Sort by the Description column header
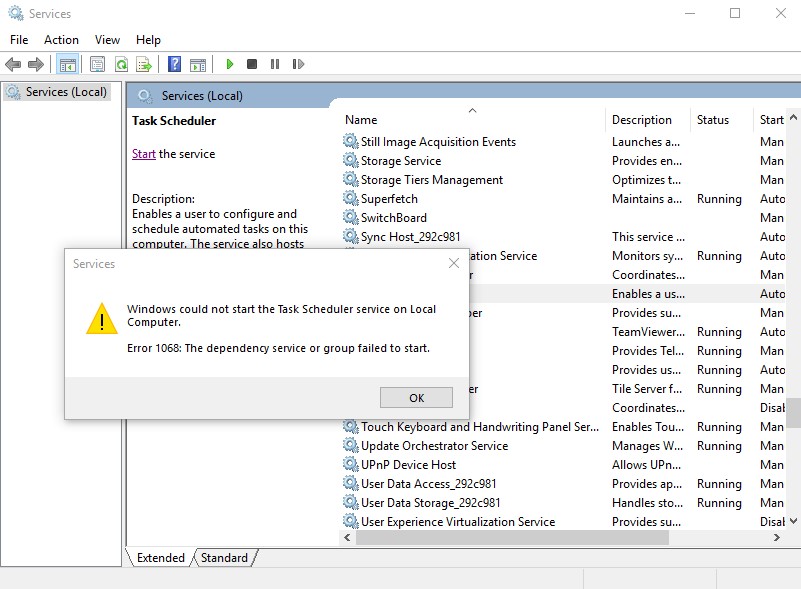 point(642,120)
